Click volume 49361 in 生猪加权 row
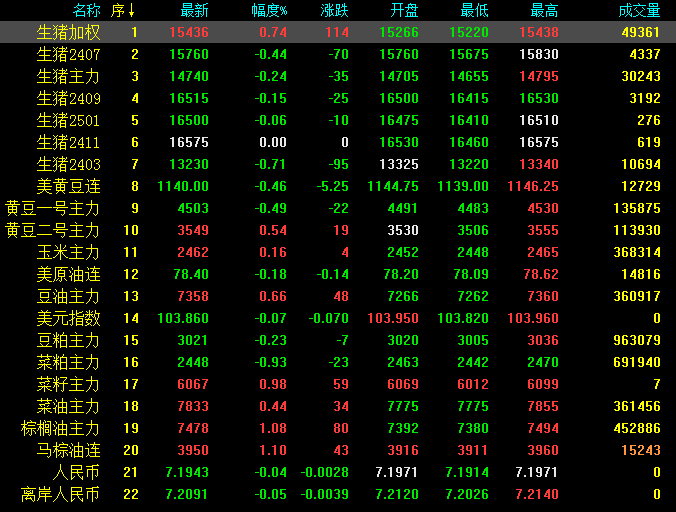 (641, 32)
